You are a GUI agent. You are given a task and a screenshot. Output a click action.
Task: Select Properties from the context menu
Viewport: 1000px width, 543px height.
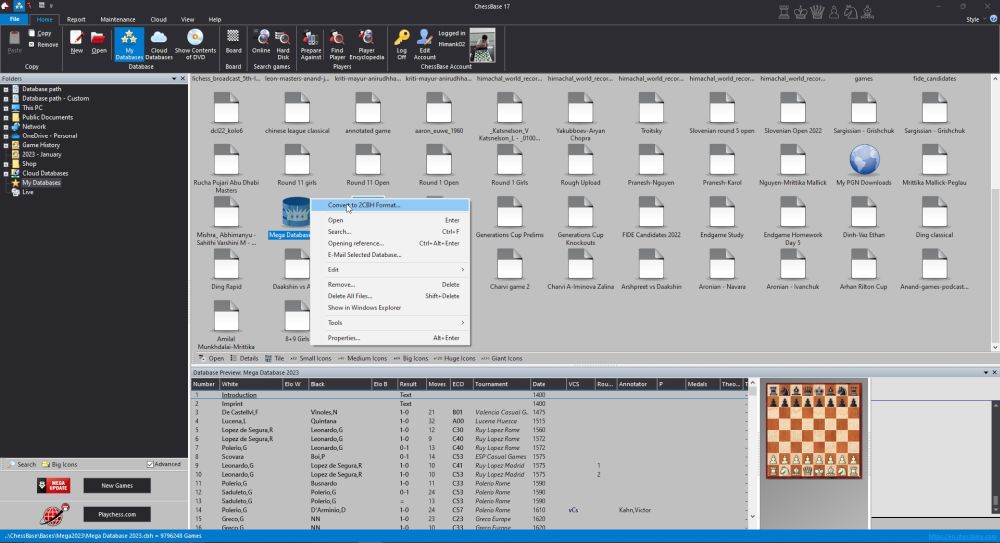point(343,338)
